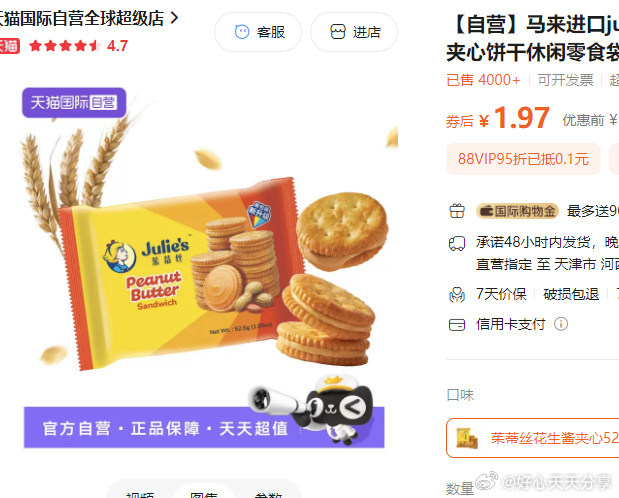This screenshot has width=619, height=498.
Task: Click the delivery truck icon beside 承诺48小时内发货
Action: click(457, 243)
